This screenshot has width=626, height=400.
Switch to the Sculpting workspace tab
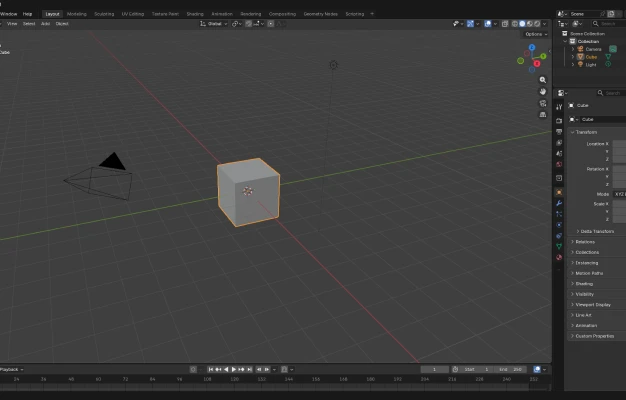104,14
